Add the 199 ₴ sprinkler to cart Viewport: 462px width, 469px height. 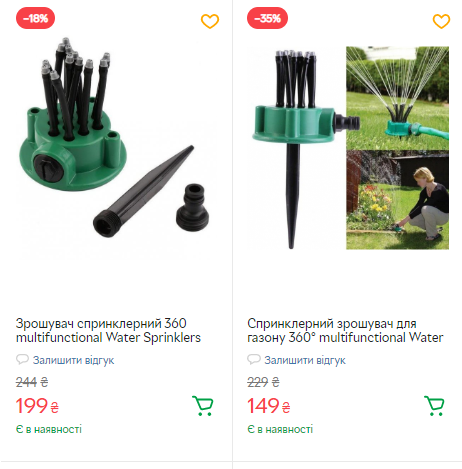pos(202,406)
